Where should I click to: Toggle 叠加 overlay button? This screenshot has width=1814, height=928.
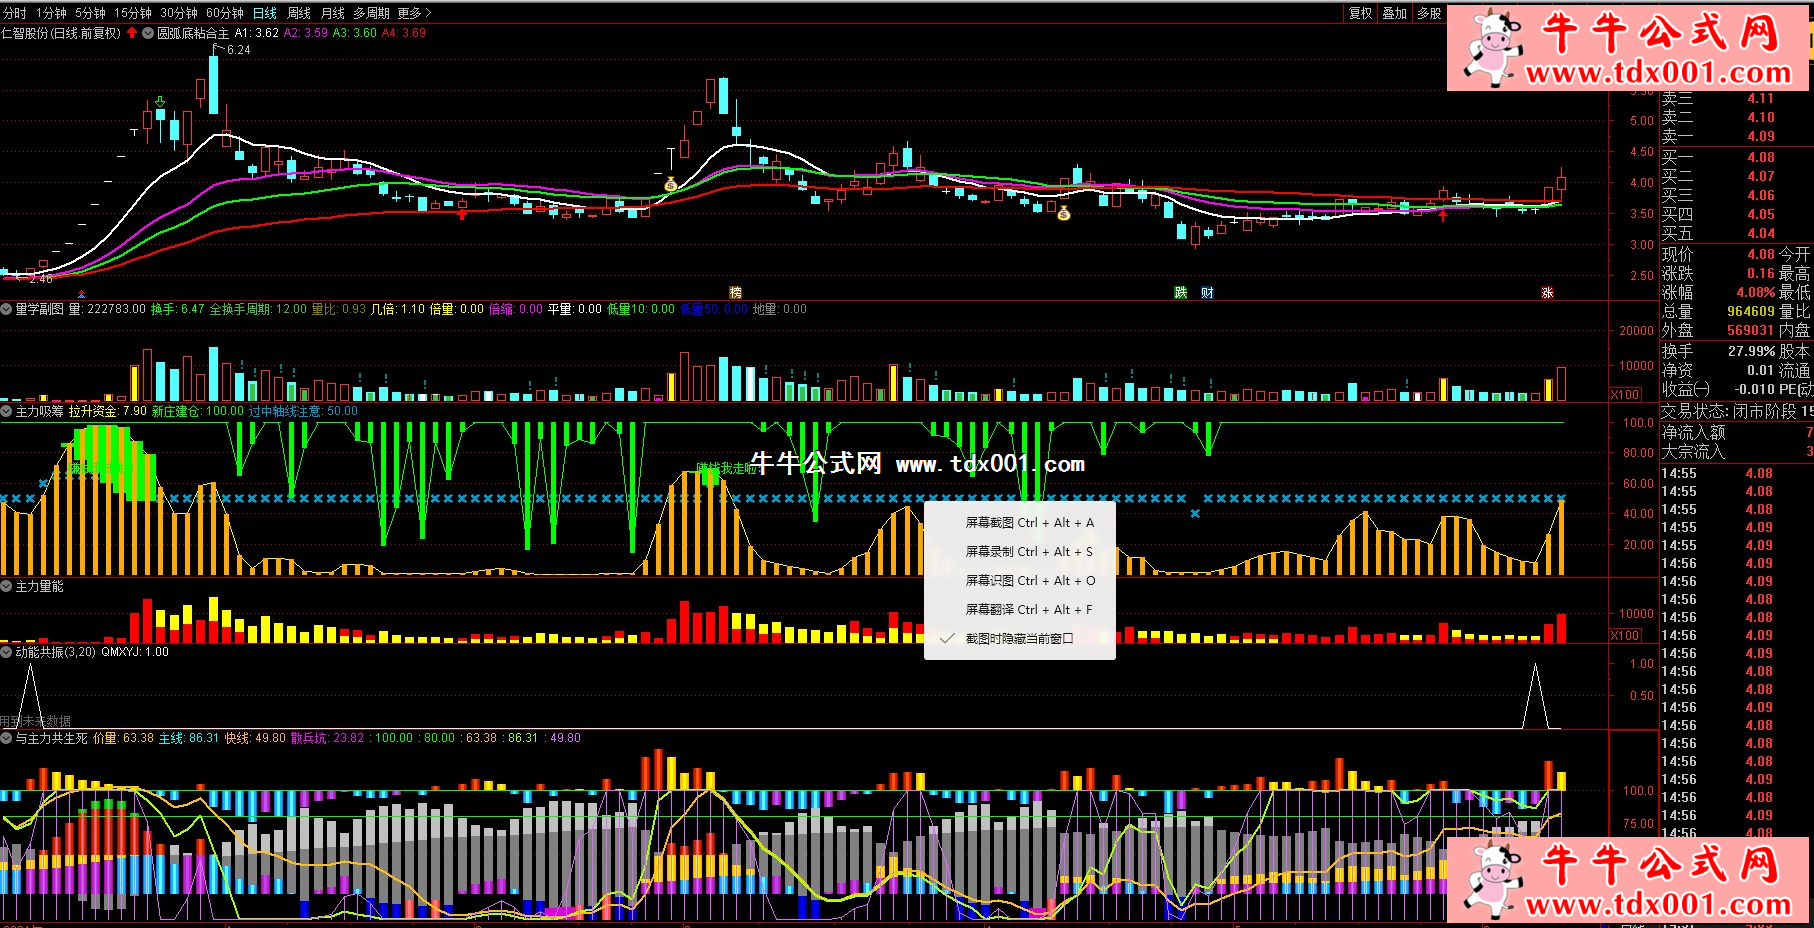click(x=1394, y=13)
